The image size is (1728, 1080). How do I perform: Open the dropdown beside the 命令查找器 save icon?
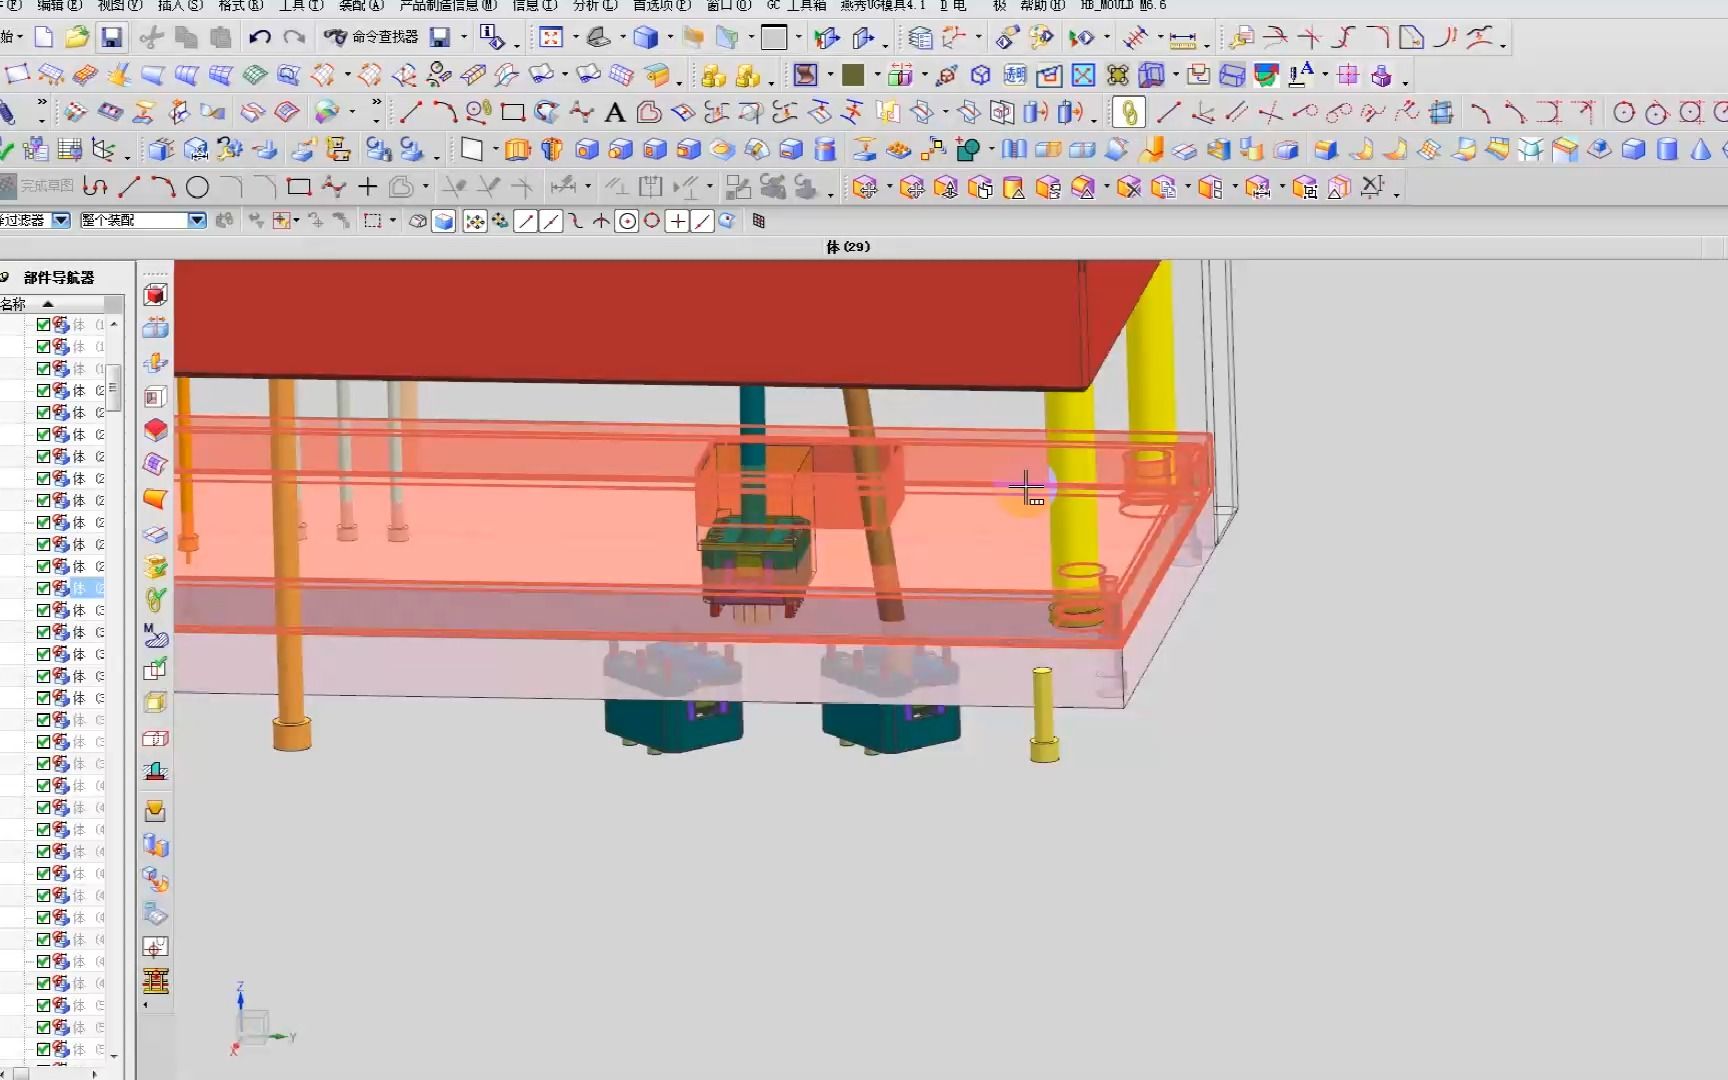pos(464,39)
